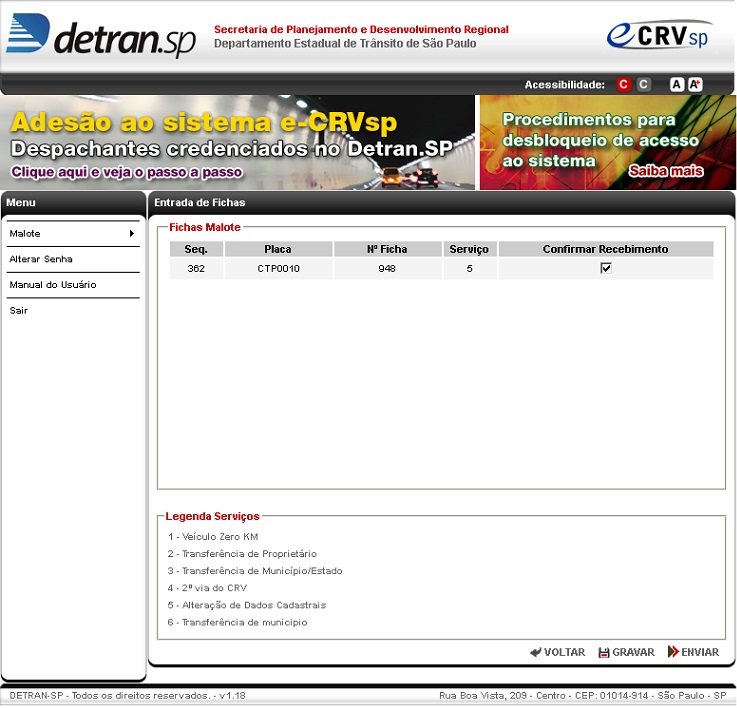Viewport: 737px width, 708px height.
Task: Click legend '5 - Alteração de Dados Cadastrais'
Action: [x=247, y=606]
